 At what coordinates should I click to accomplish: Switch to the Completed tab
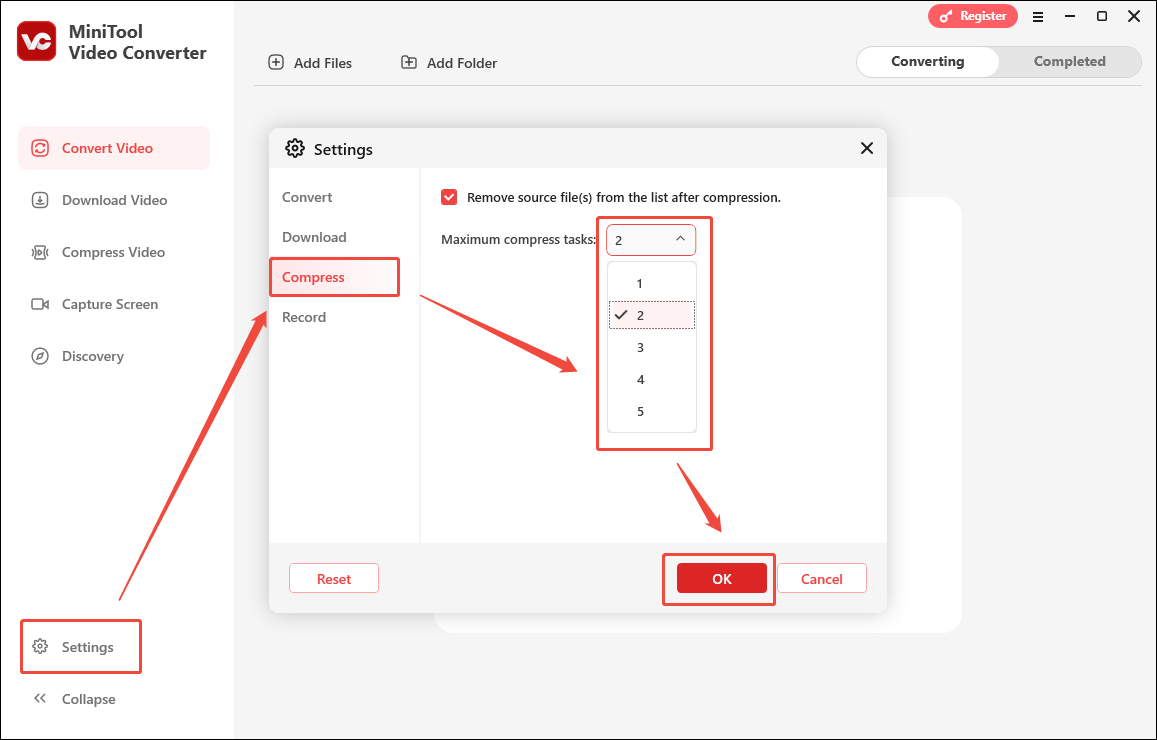[1069, 61]
